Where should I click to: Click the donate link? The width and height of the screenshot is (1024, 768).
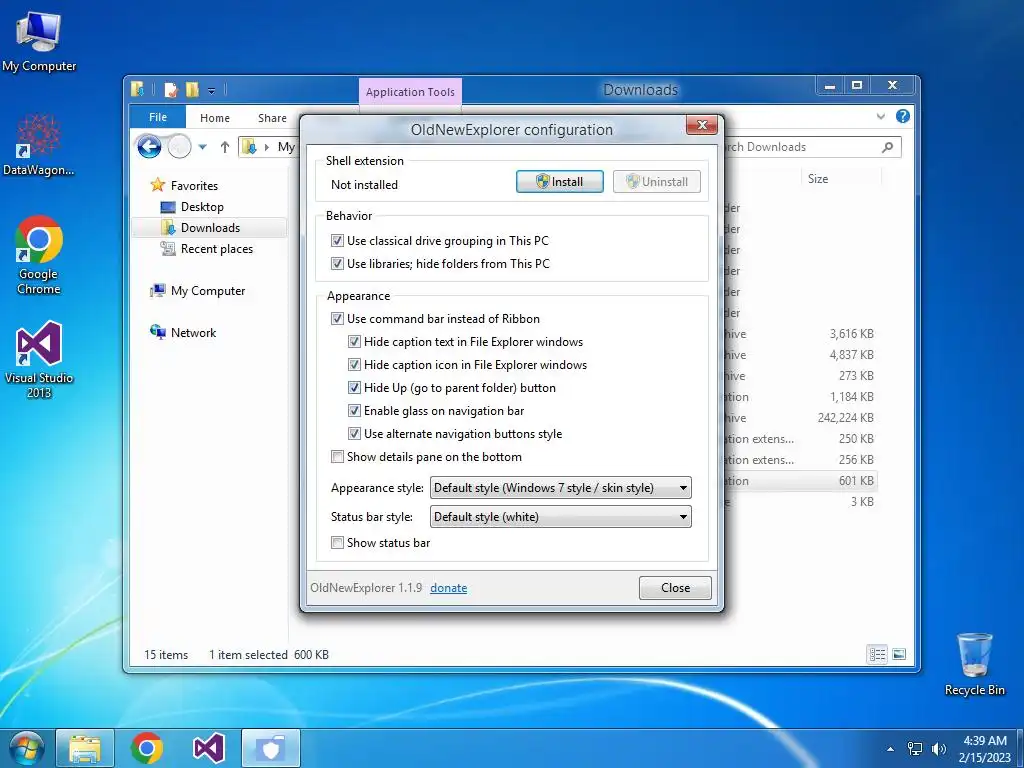pos(448,588)
